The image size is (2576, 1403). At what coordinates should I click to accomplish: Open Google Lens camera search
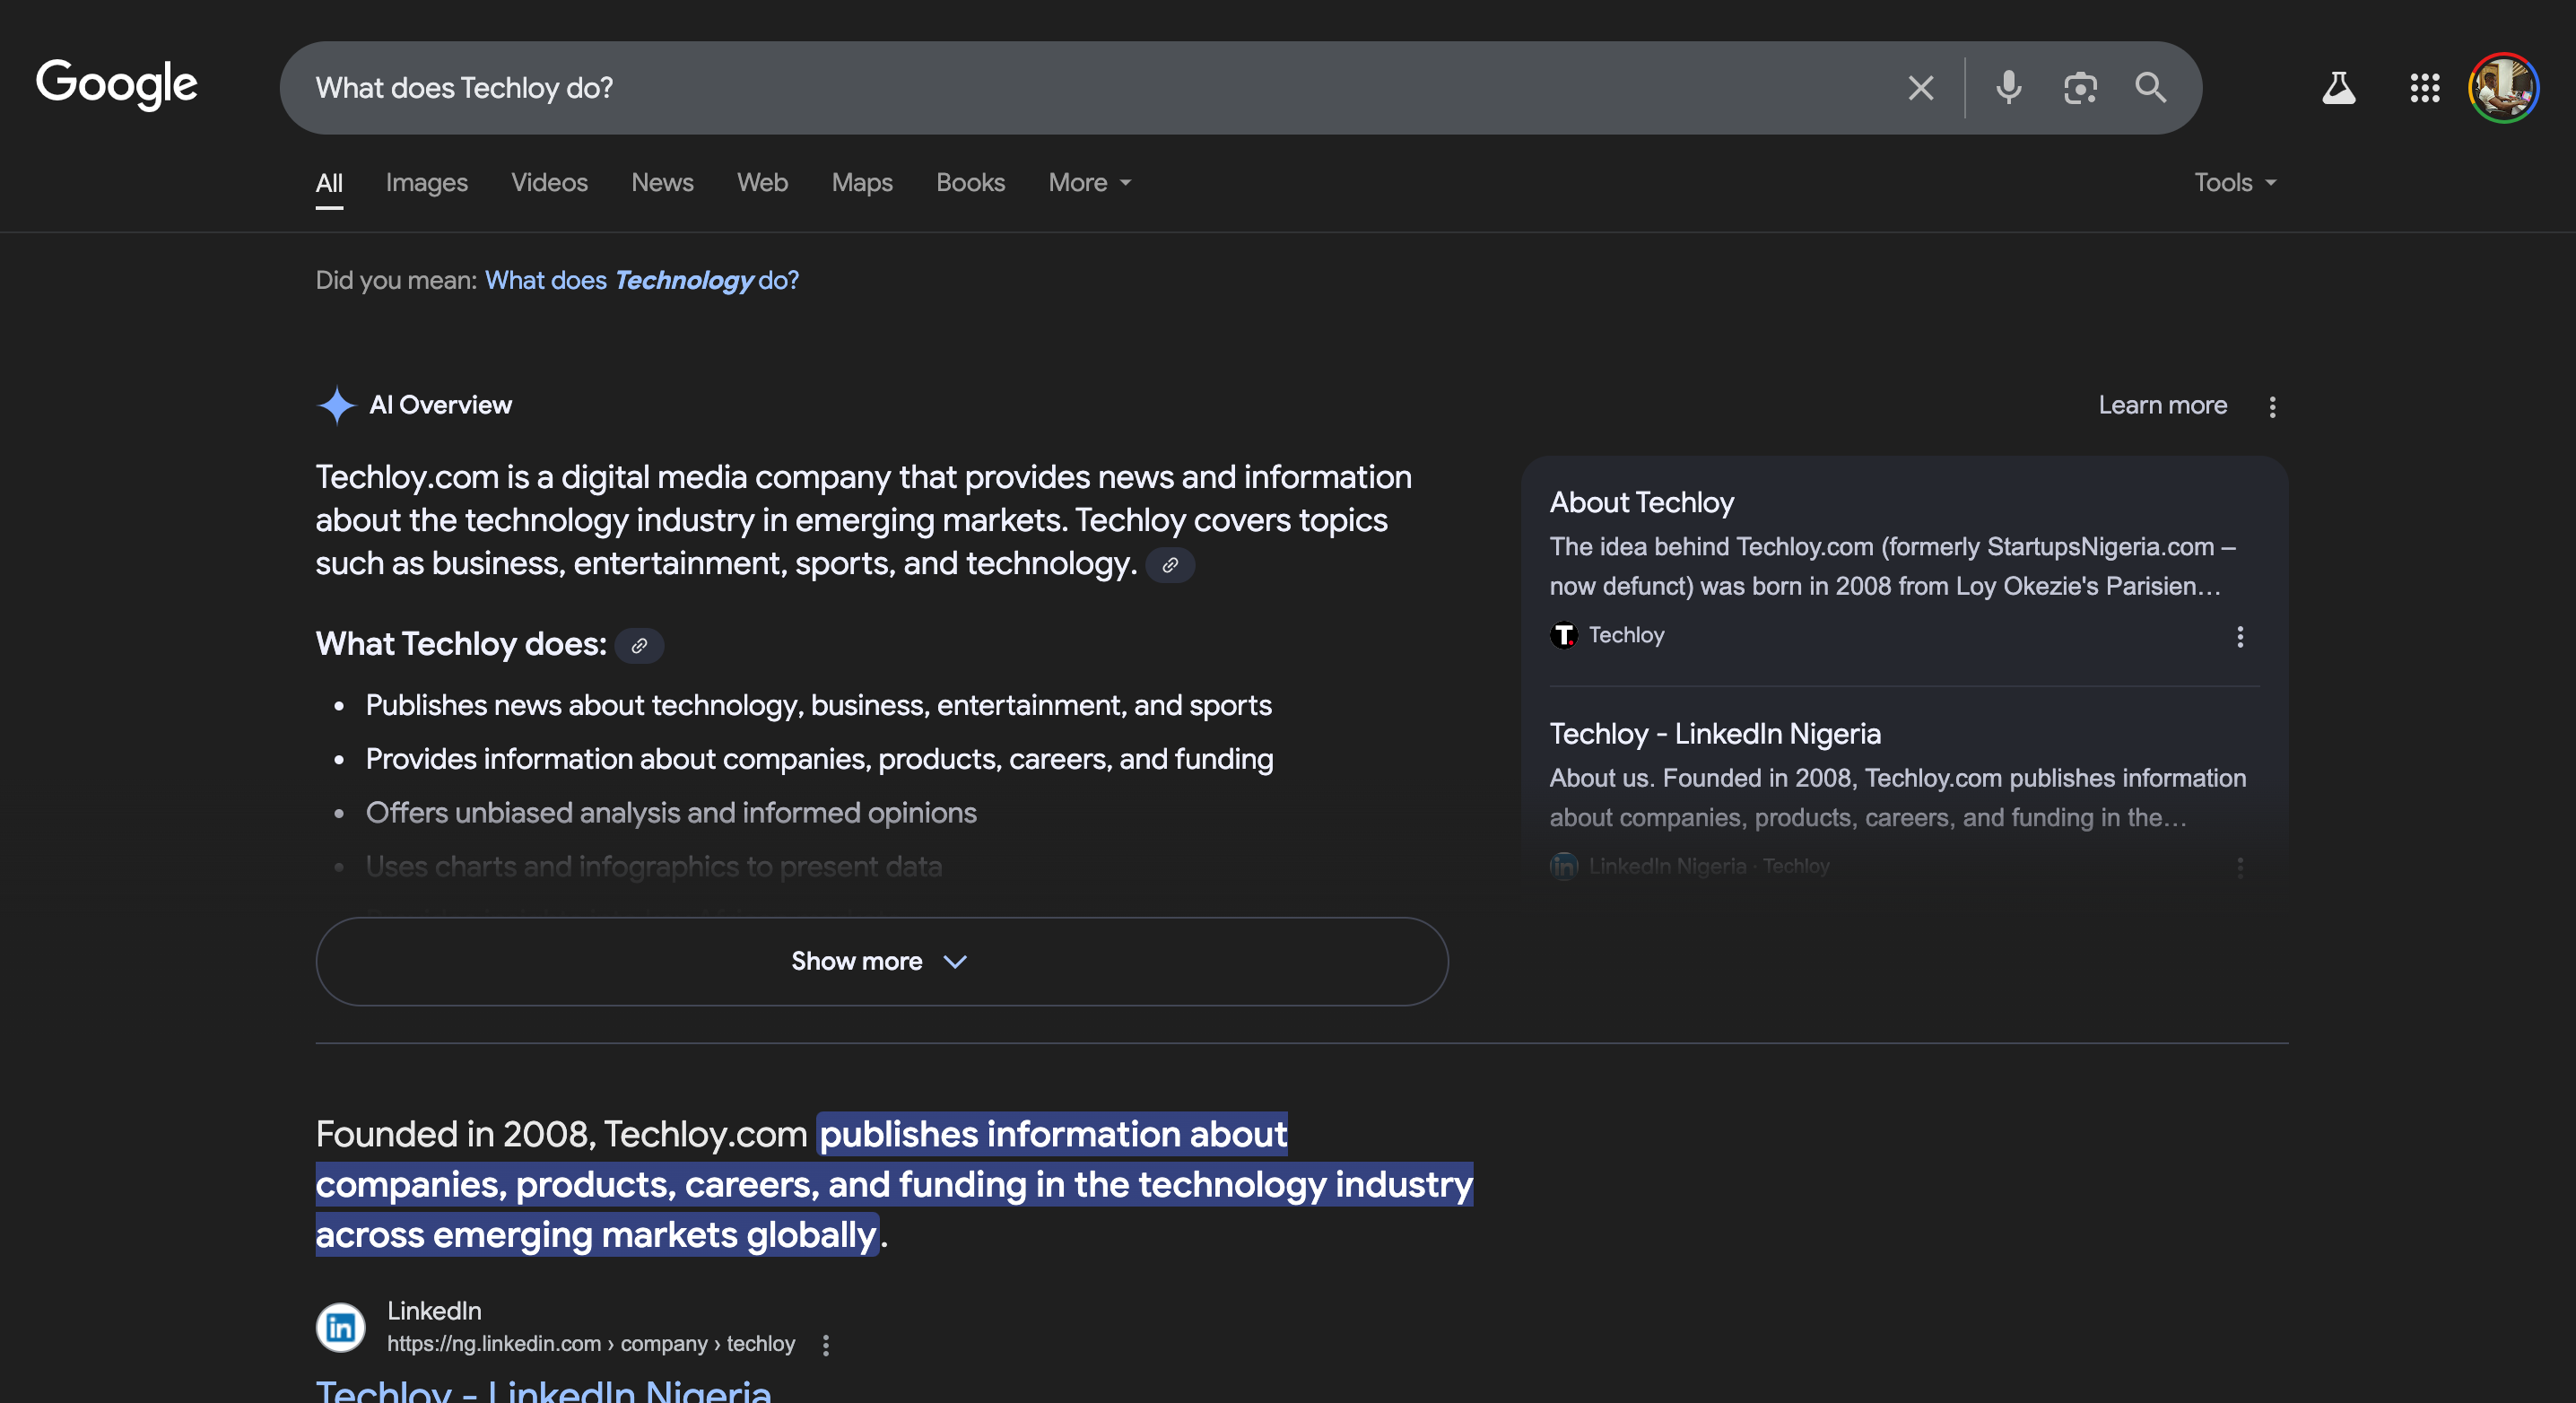click(x=2081, y=88)
